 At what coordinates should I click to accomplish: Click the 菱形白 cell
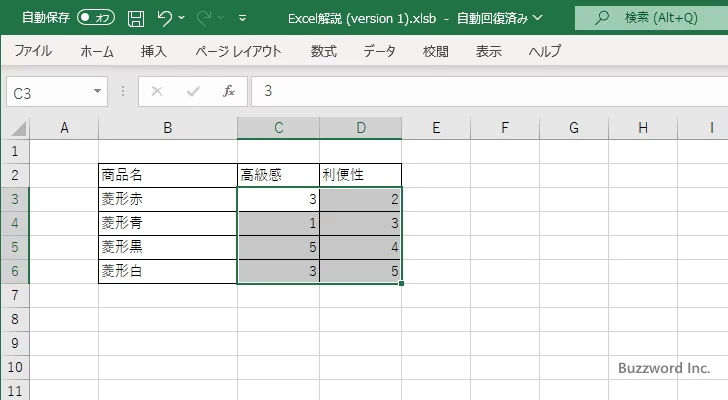click(168, 271)
